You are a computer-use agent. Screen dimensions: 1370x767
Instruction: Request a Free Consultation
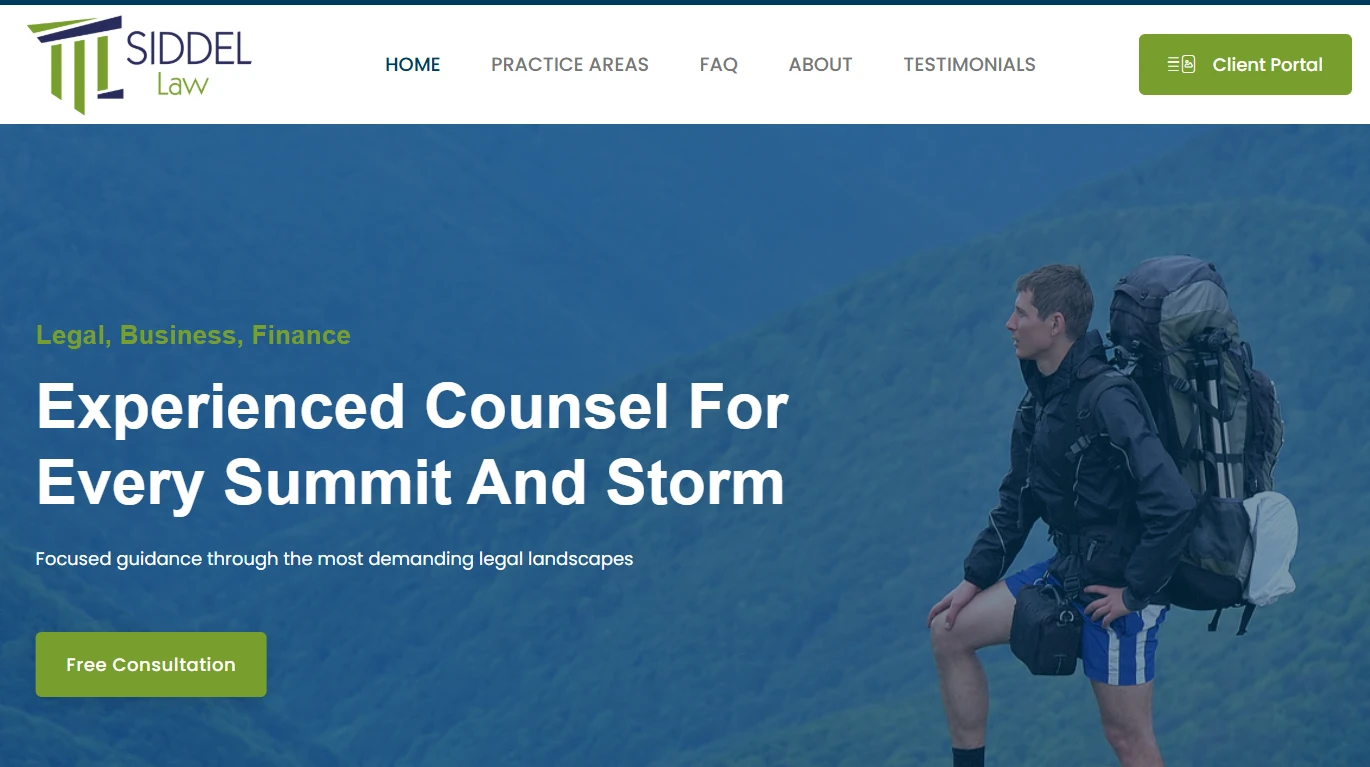[x=151, y=664]
